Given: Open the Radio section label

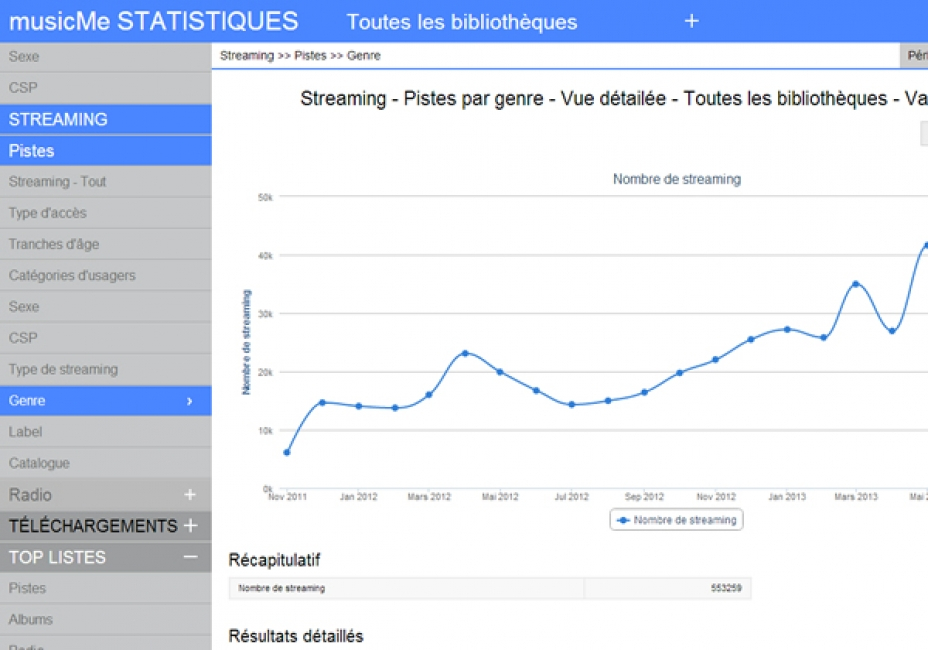Looking at the screenshot, I should [x=30, y=494].
